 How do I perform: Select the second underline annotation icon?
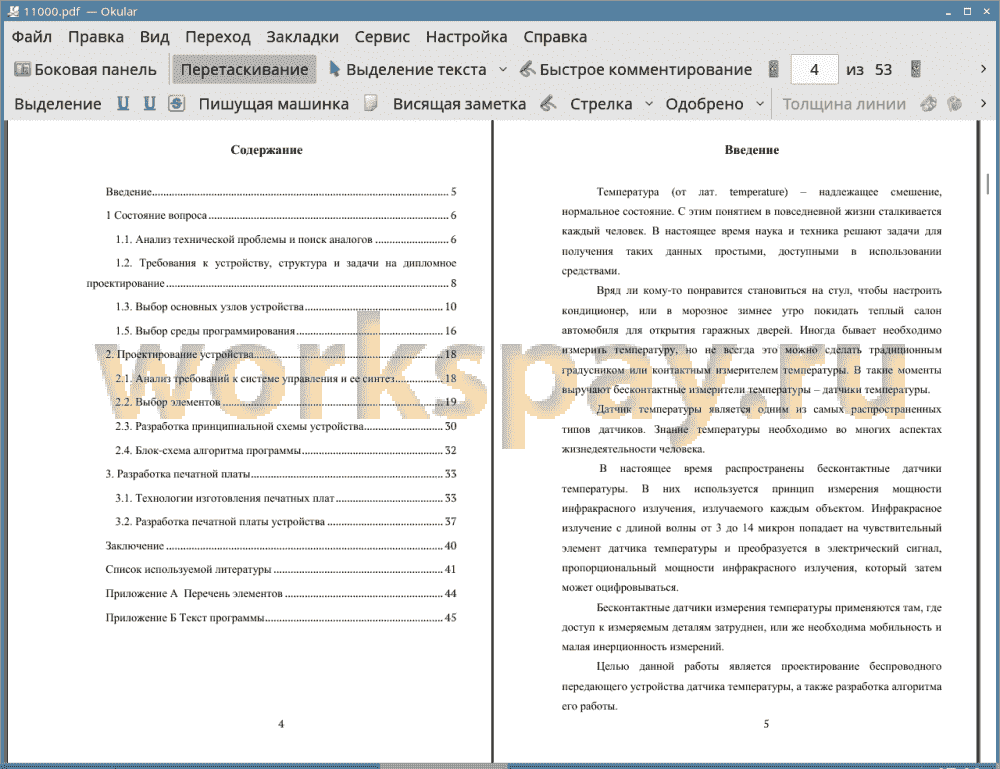pos(149,103)
